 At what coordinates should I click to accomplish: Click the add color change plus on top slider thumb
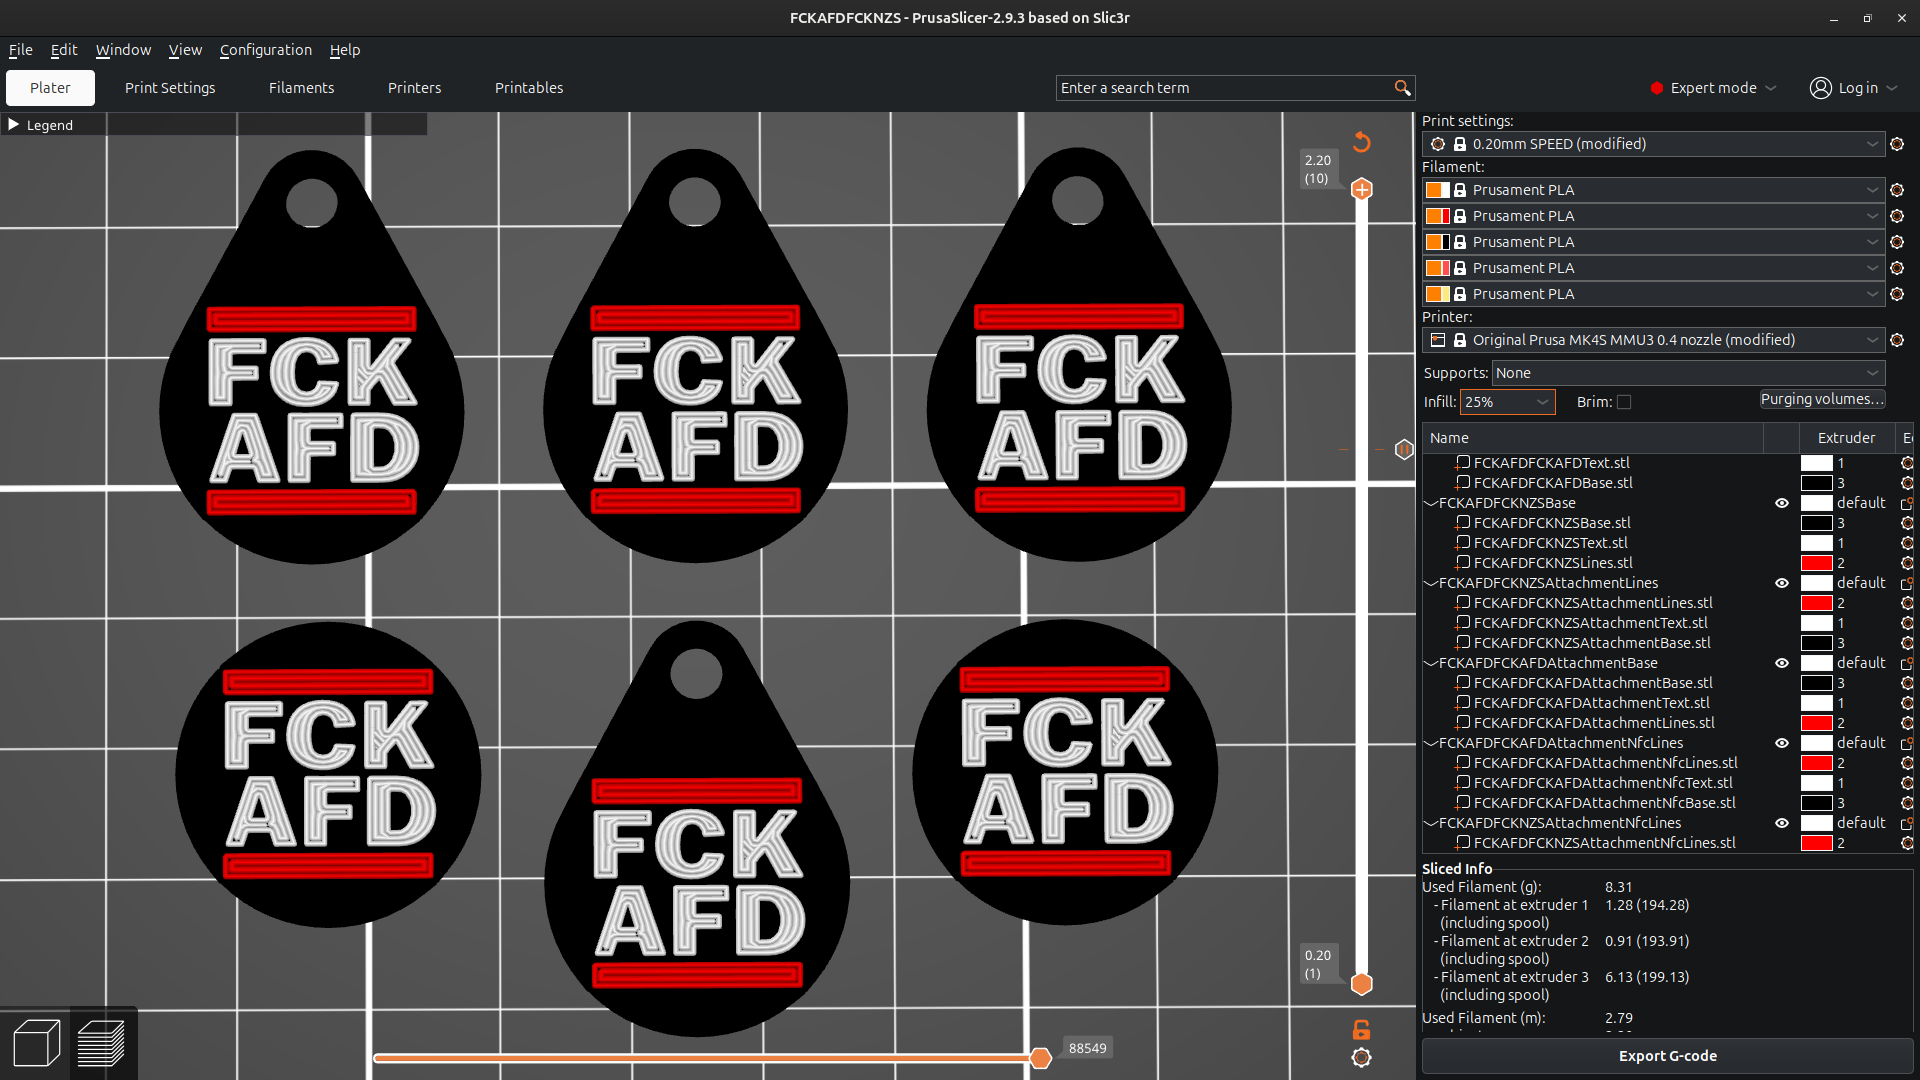point(1362,189)
